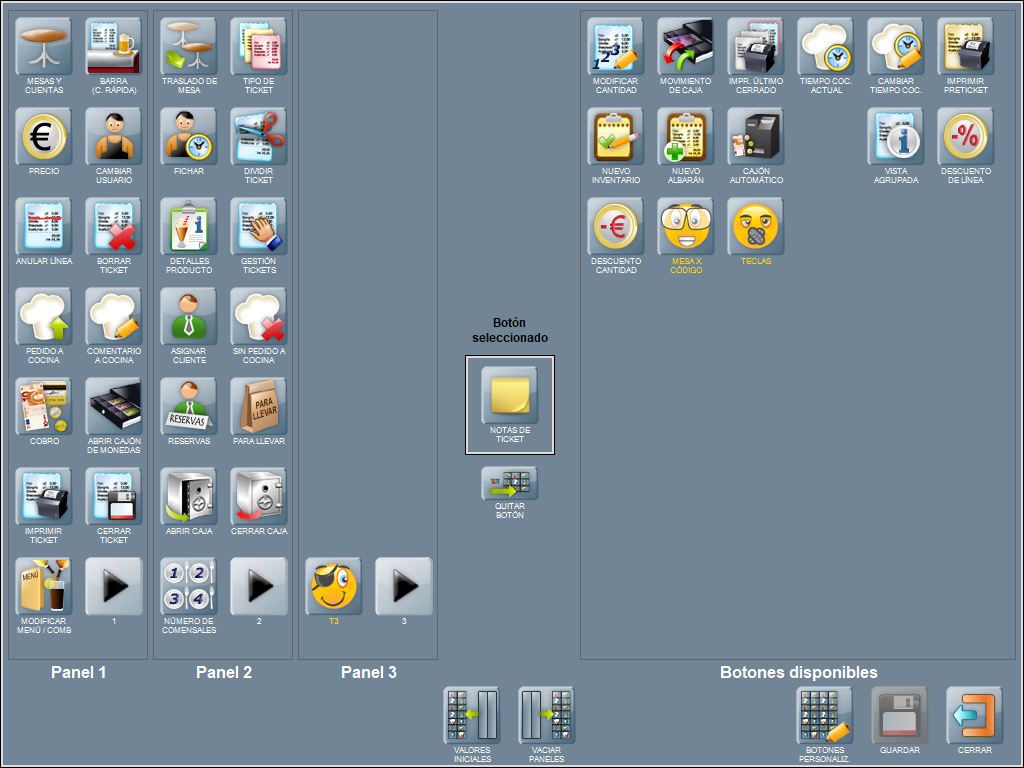Click the Reservas icon in Panel 2
1024x768 pixels.
coord(189,406)
